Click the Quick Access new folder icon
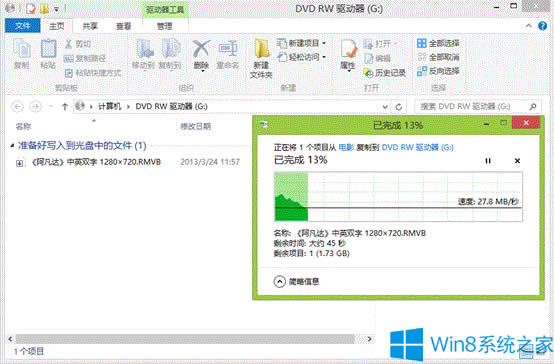Viewport: 554px width, 364px height. [45, 9]
